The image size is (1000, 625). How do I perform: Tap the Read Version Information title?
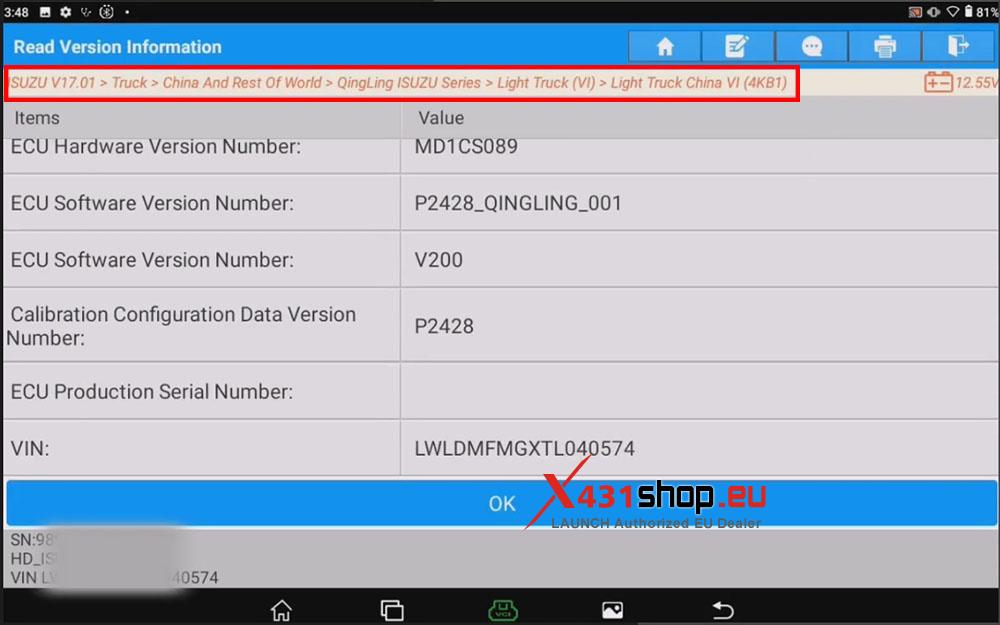(x=117, y=47)
